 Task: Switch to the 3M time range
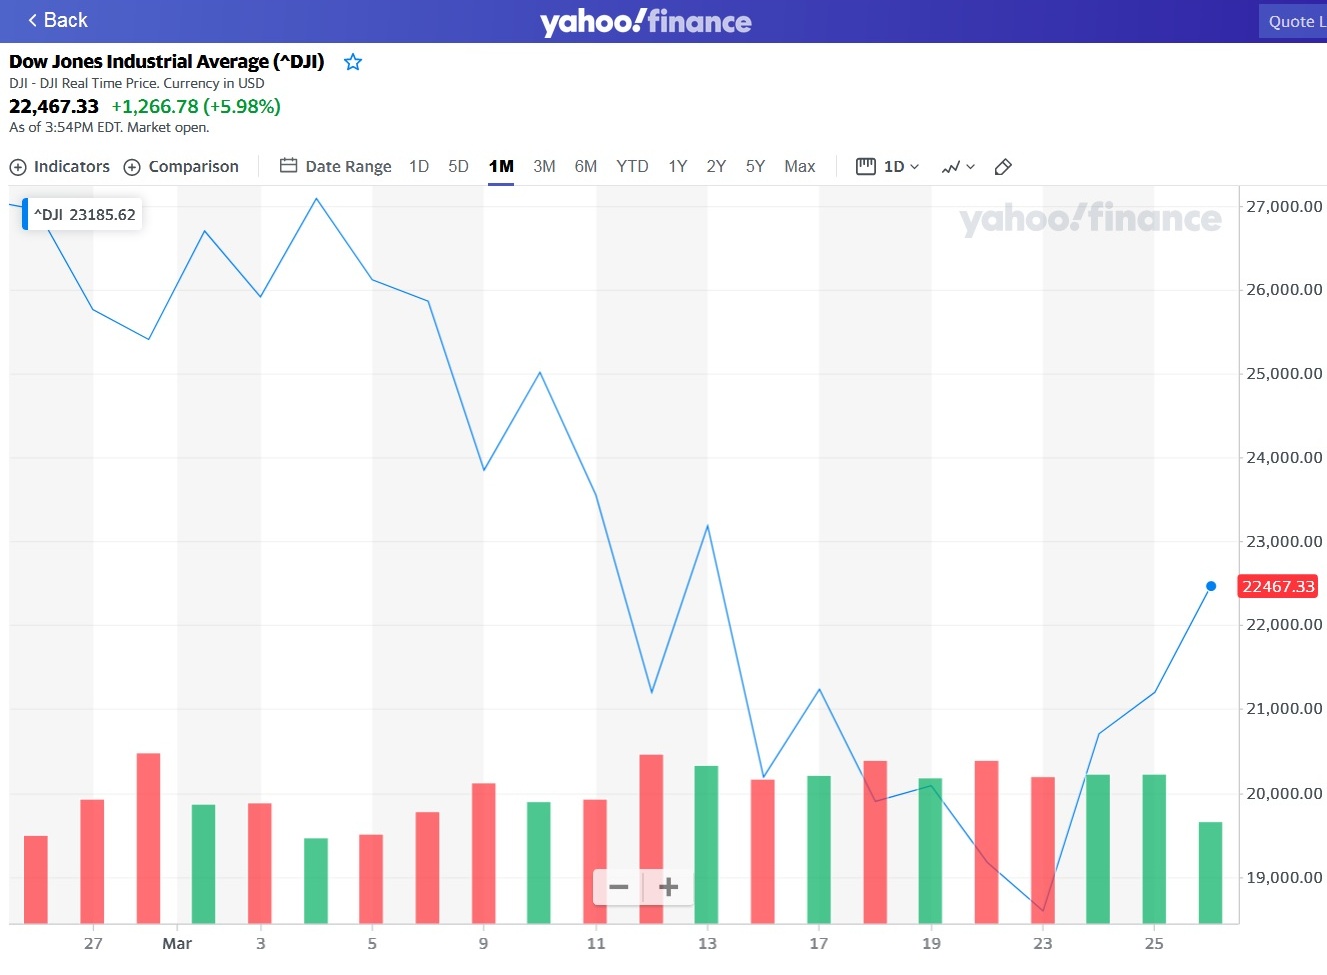(x=544, y=167)
